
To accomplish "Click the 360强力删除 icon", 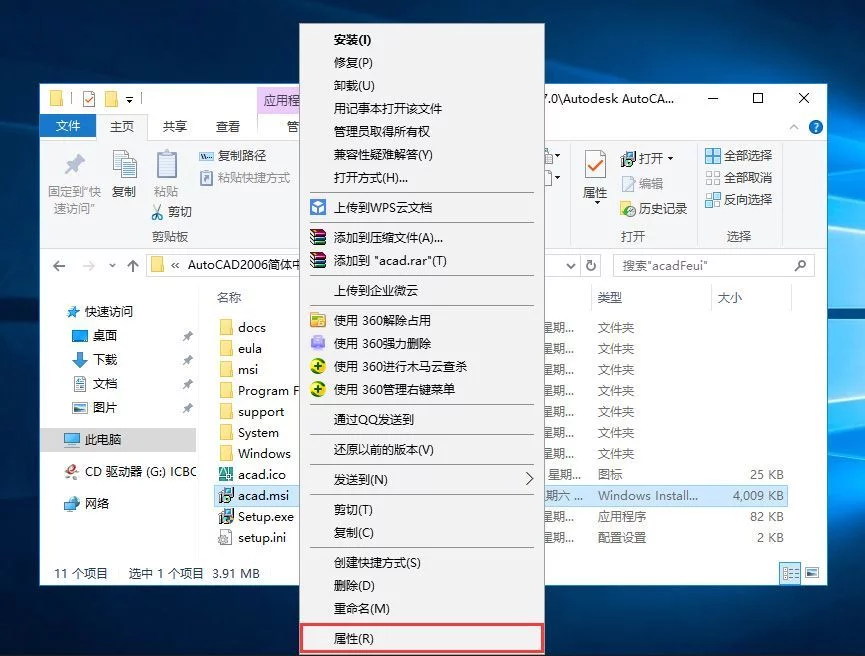I will (x=318, y=343).
